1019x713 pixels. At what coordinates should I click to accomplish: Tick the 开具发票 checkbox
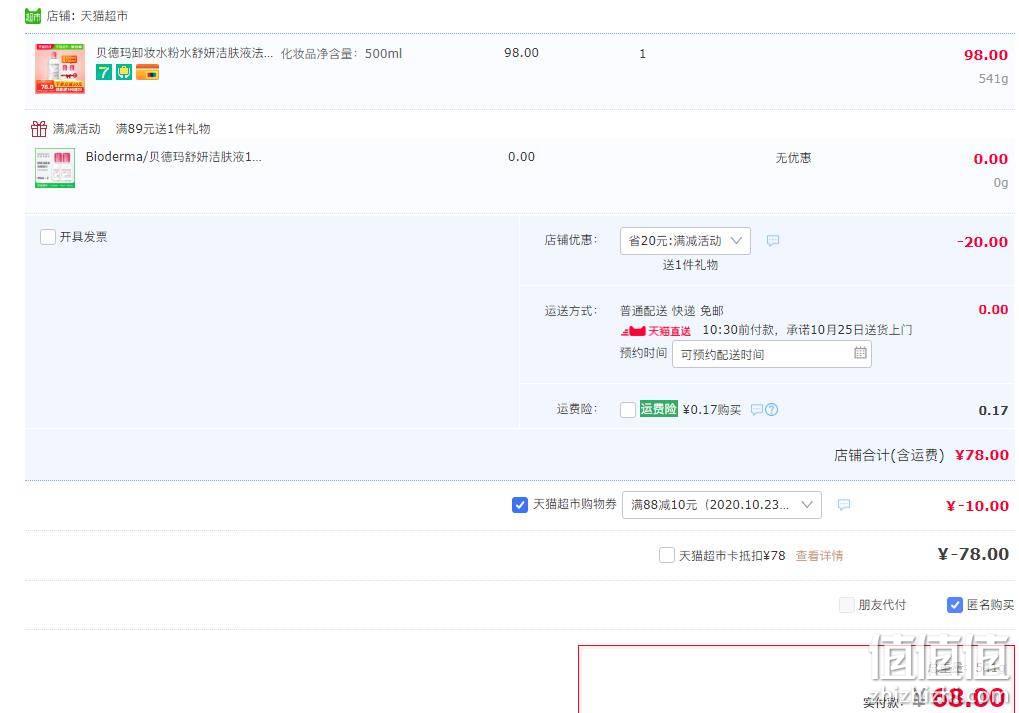(x=47, y=237)
